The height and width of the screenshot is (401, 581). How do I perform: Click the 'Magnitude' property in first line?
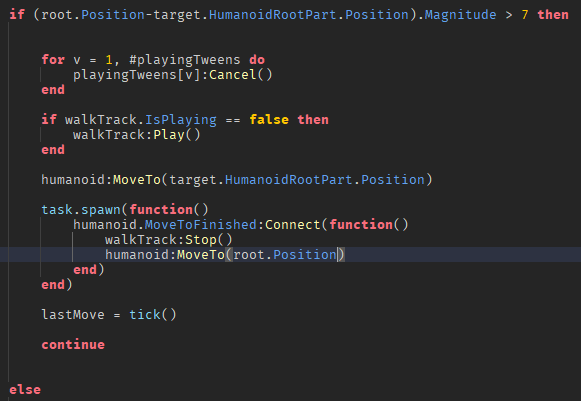460,15
